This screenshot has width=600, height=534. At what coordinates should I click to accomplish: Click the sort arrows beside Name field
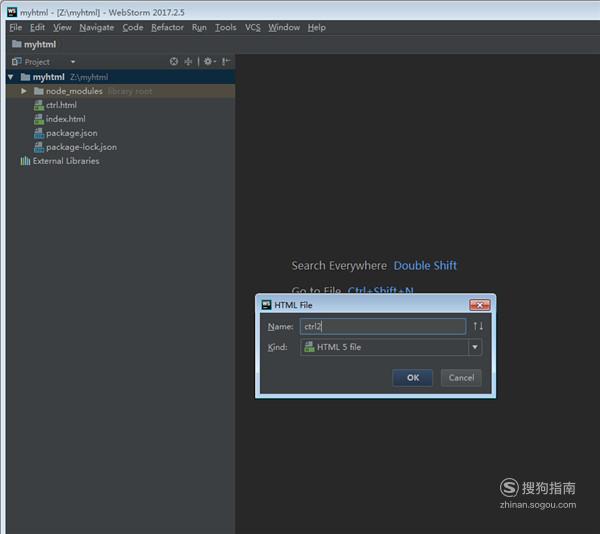(x=478, y=326)
